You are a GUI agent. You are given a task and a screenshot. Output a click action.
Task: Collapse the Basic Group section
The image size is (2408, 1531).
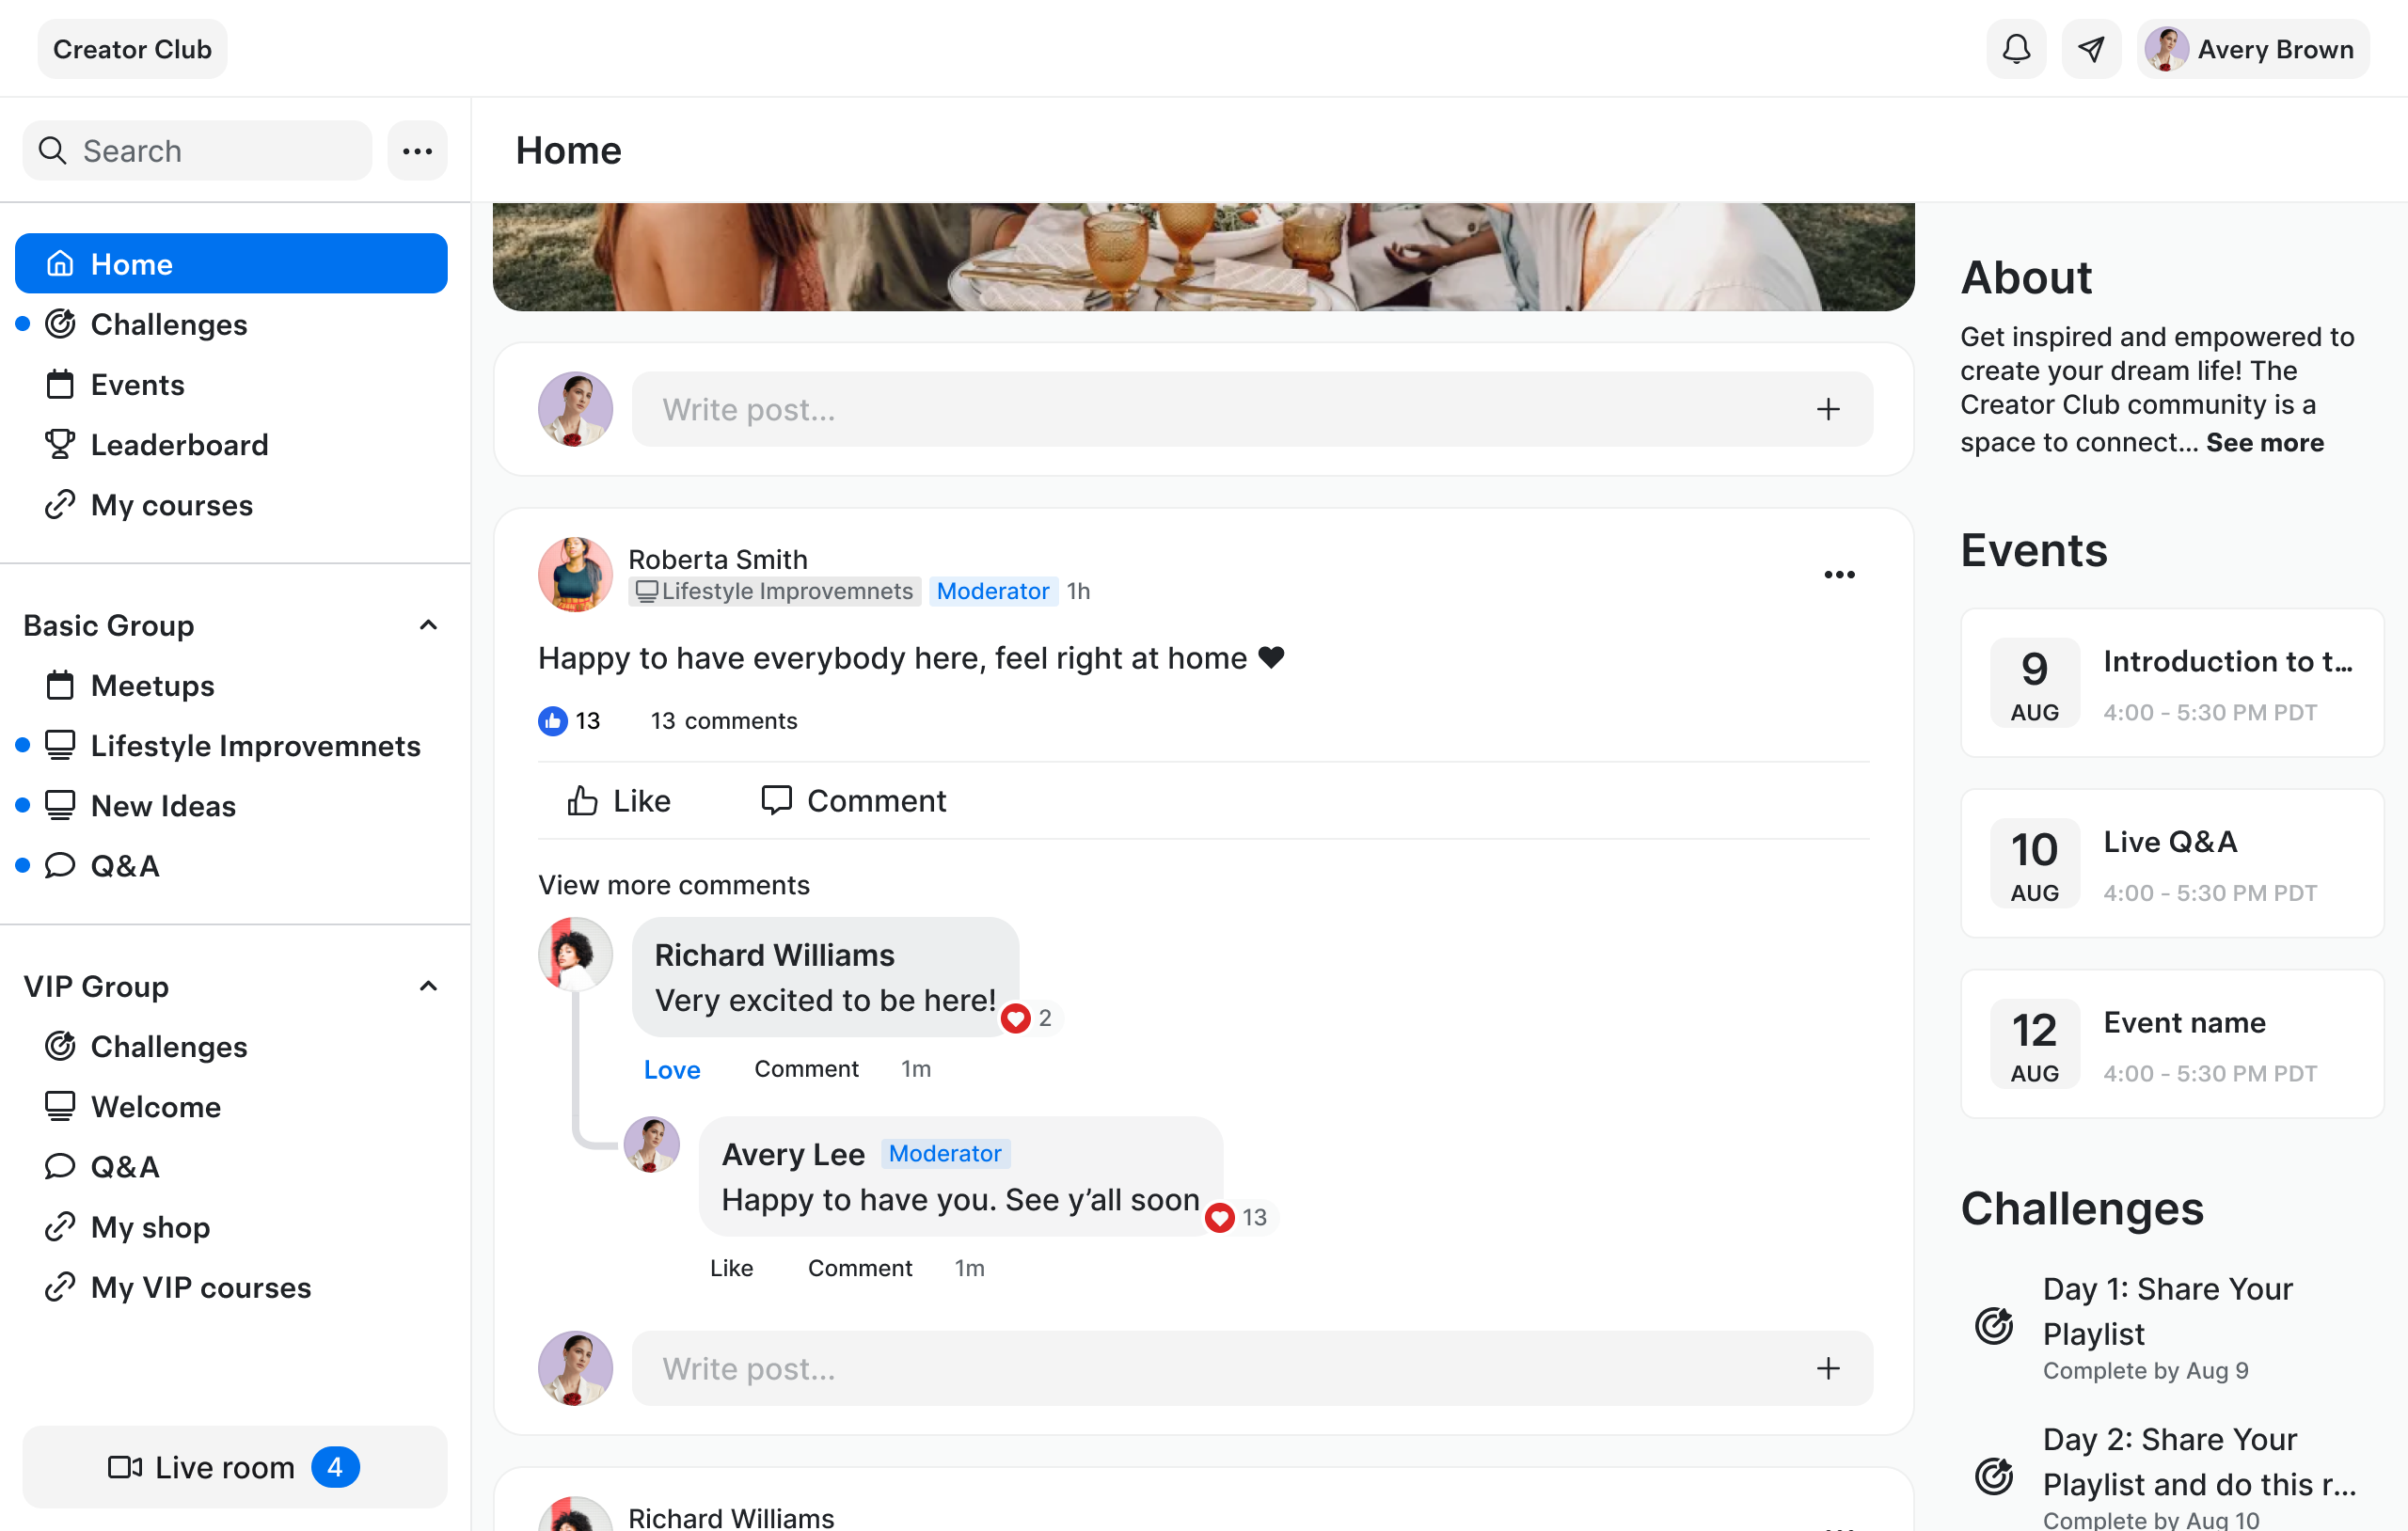[x=428, y=625]
